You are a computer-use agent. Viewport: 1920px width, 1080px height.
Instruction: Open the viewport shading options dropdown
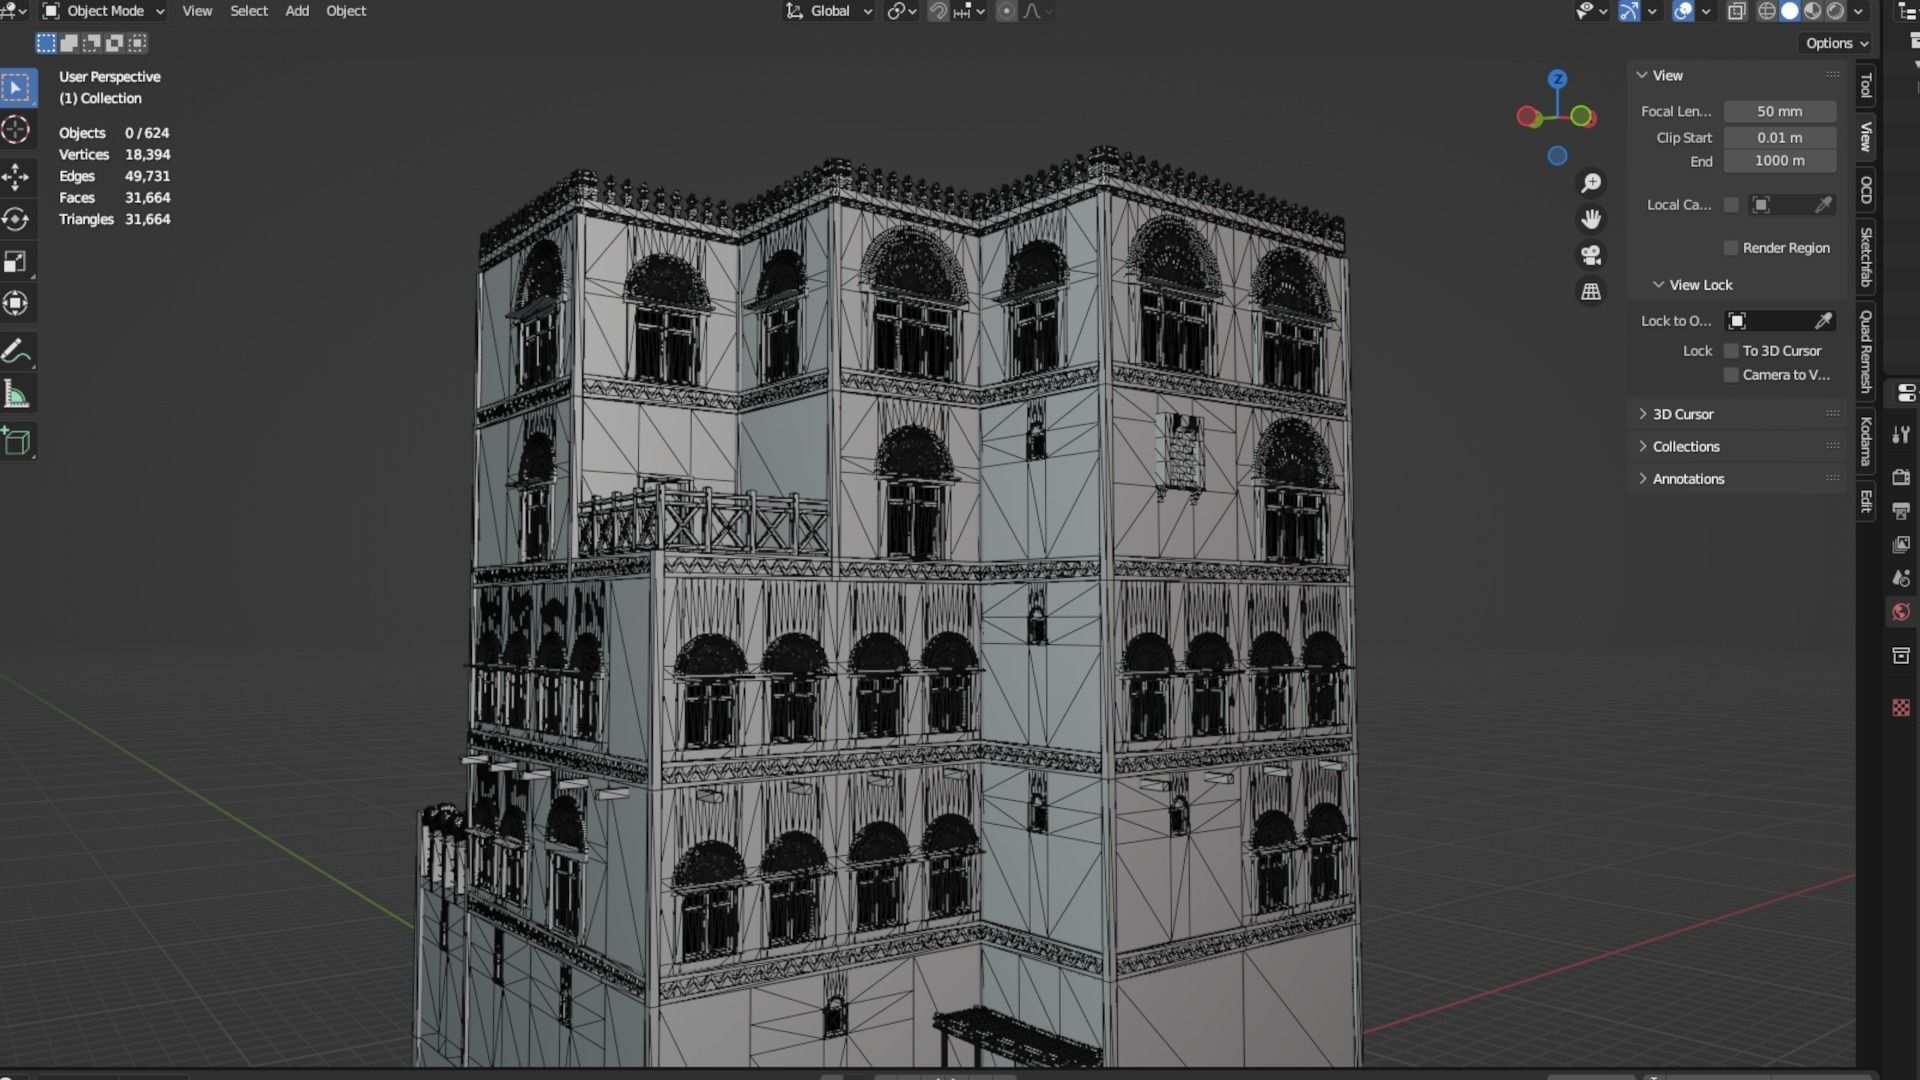[x=1858, y=11]
